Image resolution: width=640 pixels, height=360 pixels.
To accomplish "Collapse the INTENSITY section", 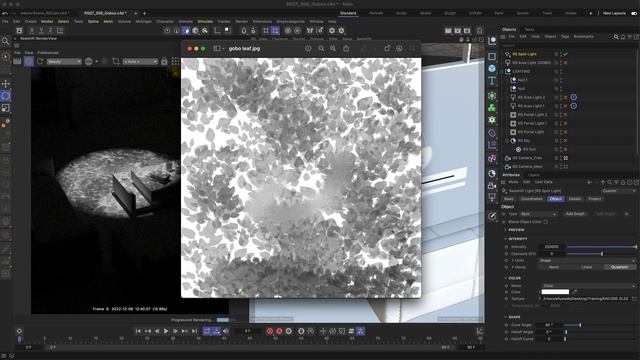I will 516,239.
